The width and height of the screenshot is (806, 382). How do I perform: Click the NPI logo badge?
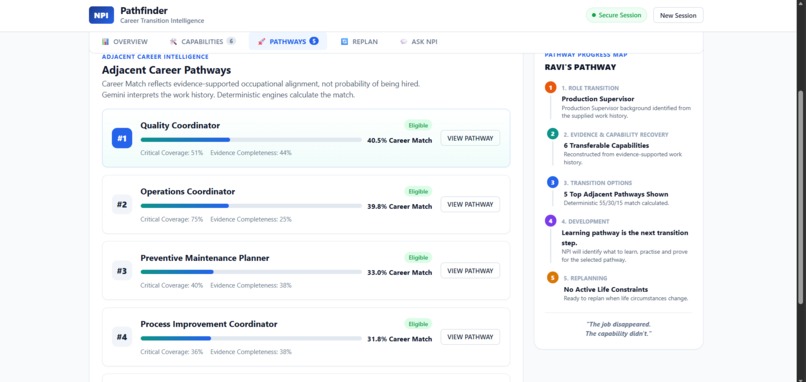pos(101,15)
